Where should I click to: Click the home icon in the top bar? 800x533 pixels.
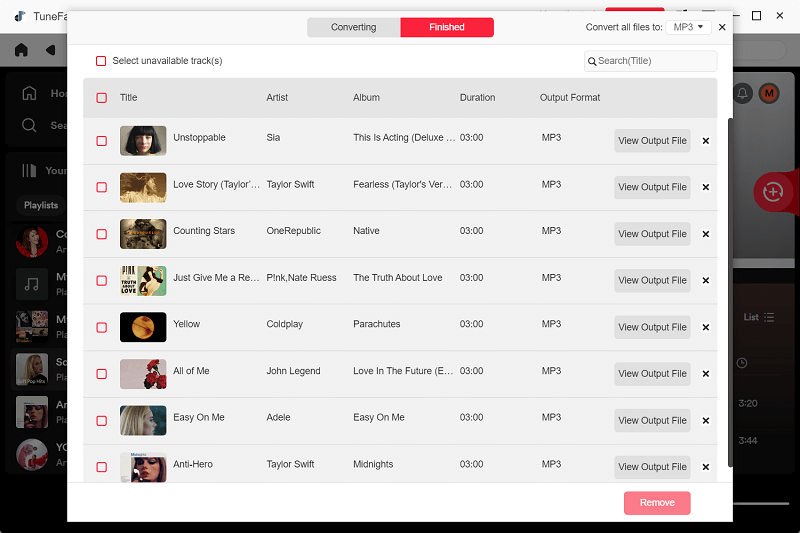[21, 50]
